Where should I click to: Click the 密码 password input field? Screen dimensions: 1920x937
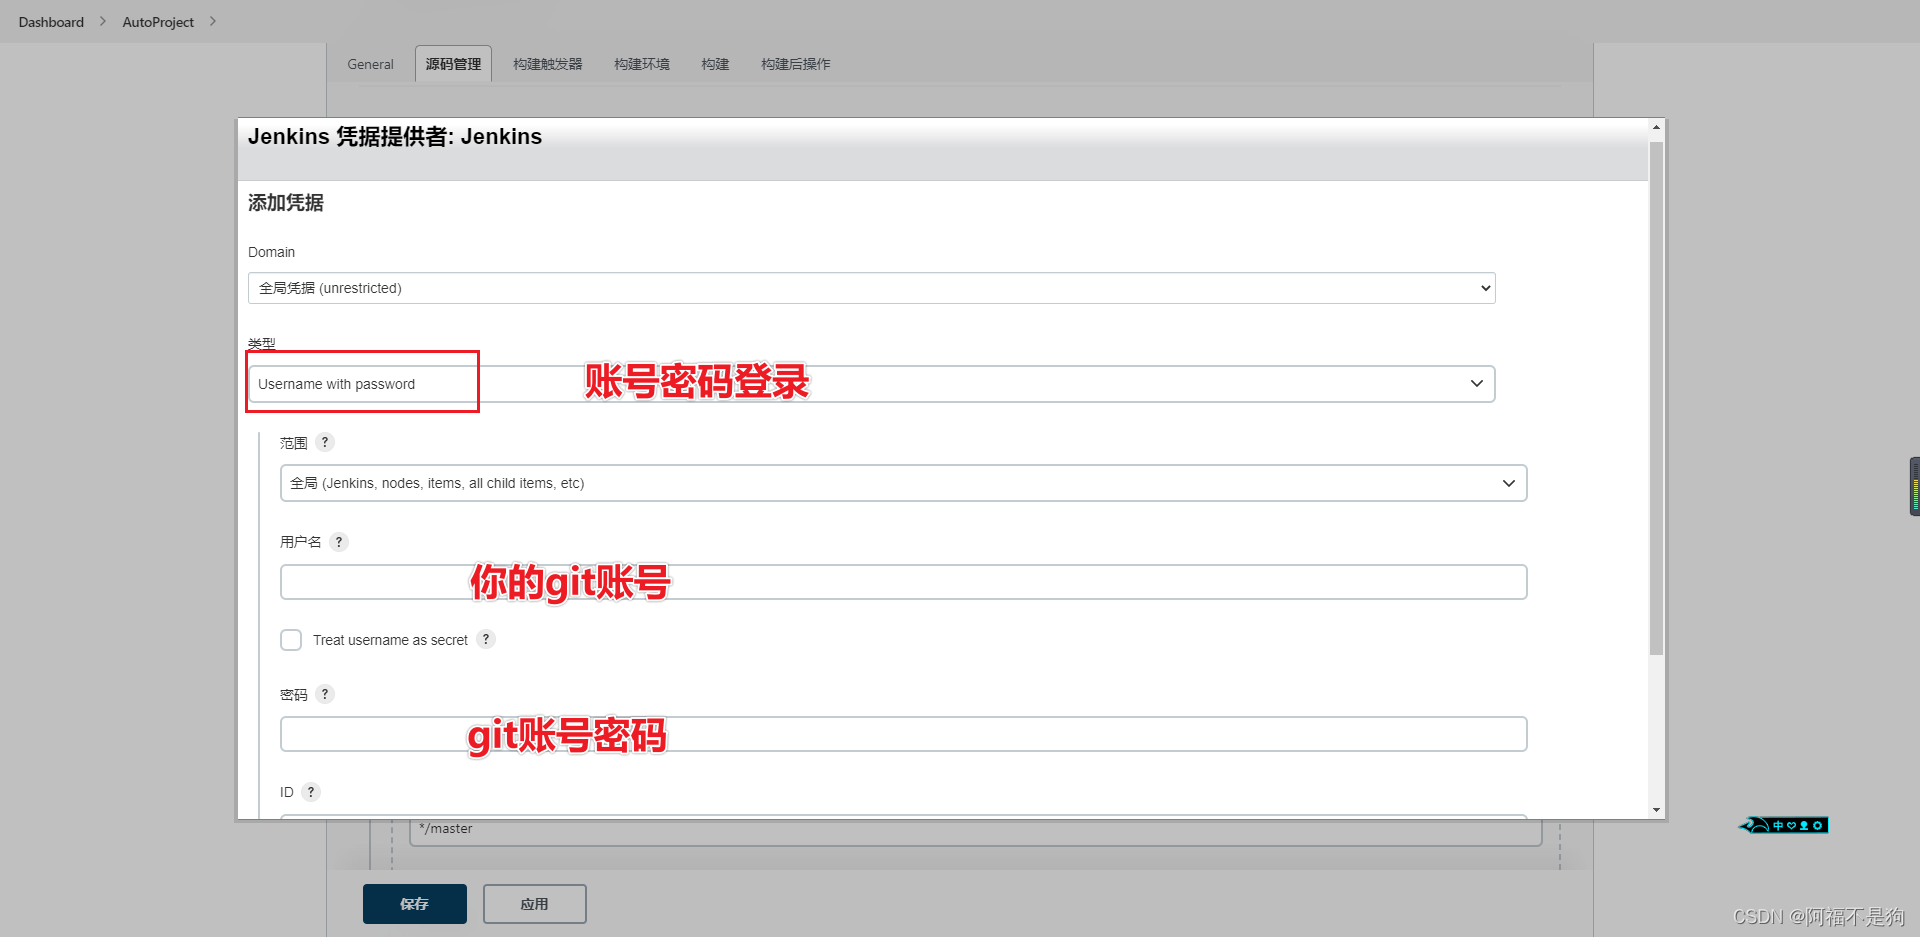coord(904,734)
